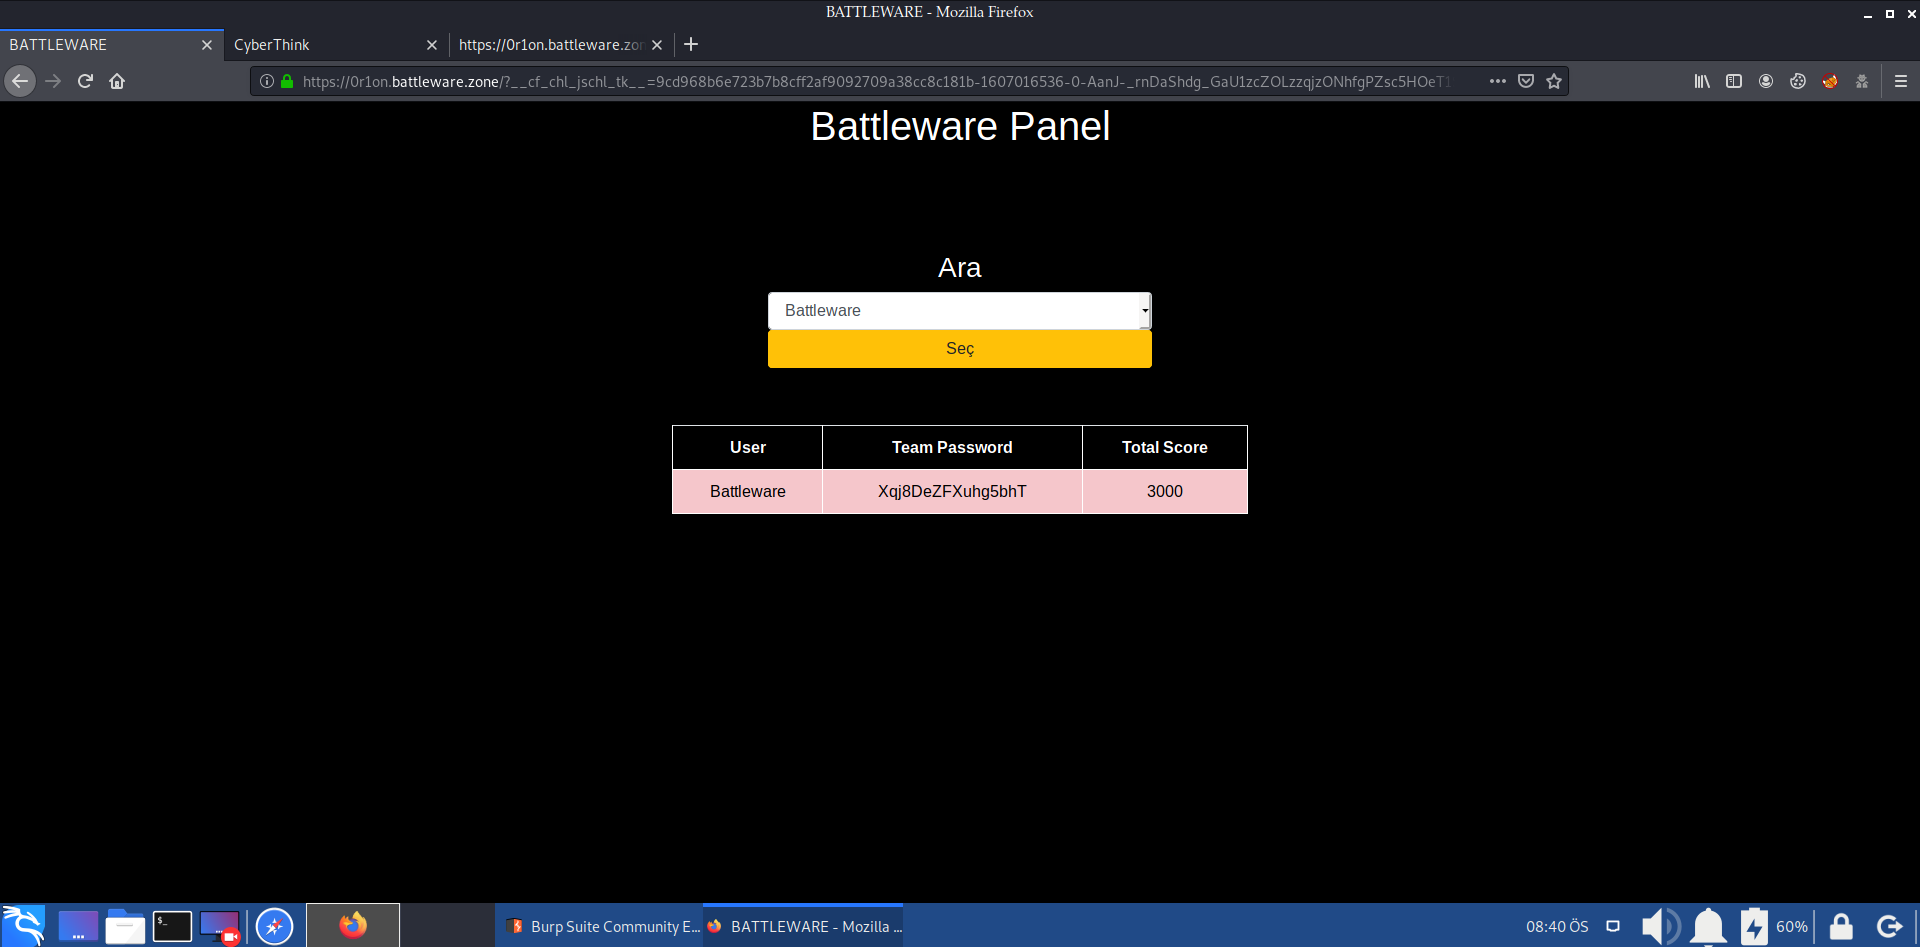Switch to the 0r1on.battleware.zone tab
This screenshot has width=1920, height=947.
[549, 45]
